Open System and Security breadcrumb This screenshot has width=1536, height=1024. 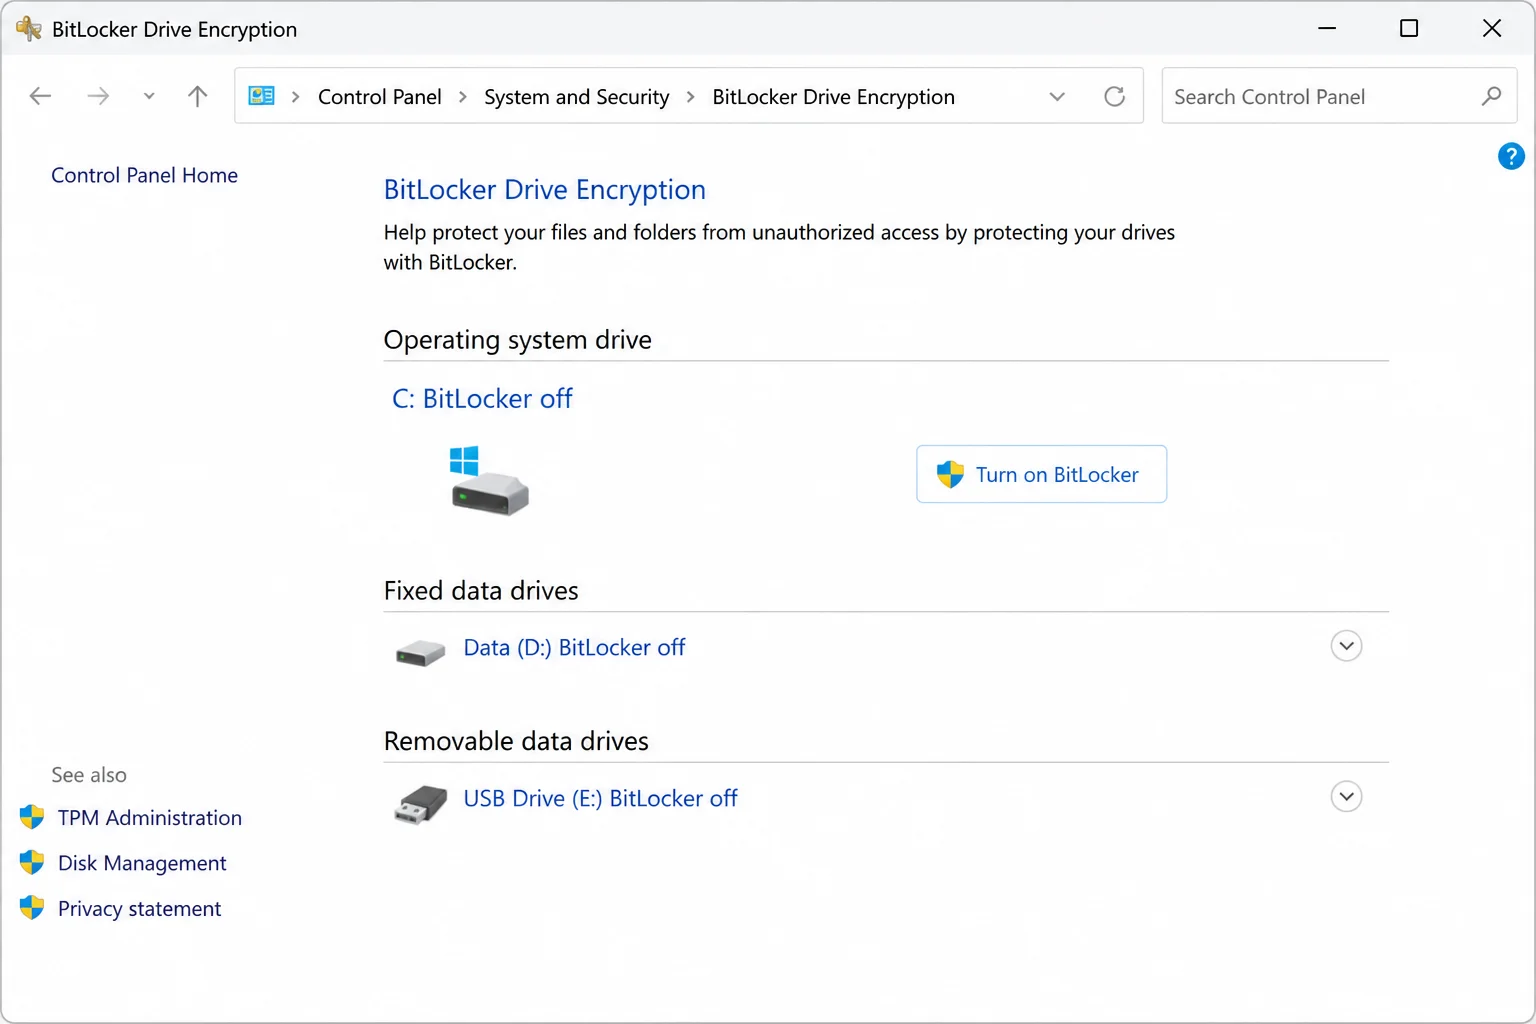pyautogui.click(x=576, y=97)
